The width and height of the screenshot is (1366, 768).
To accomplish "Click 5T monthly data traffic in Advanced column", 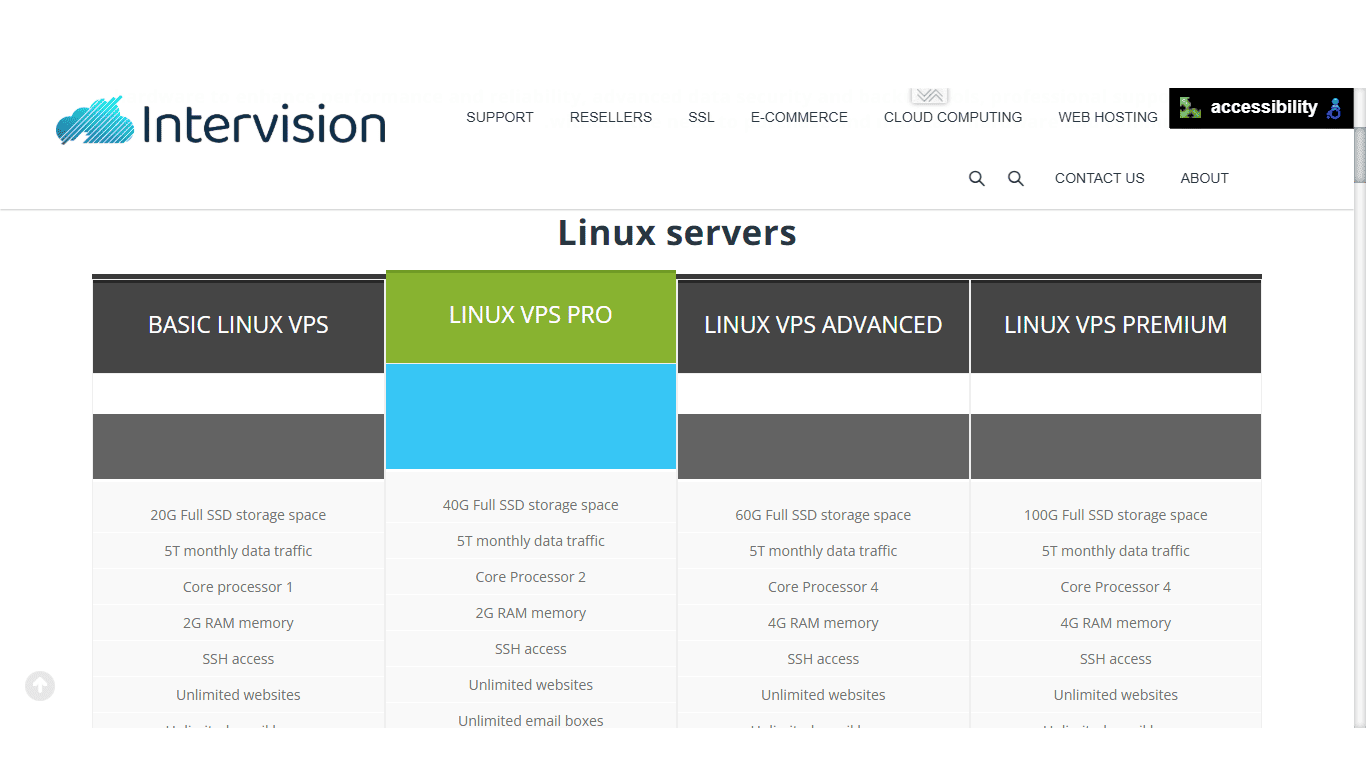I will point(823,551).
